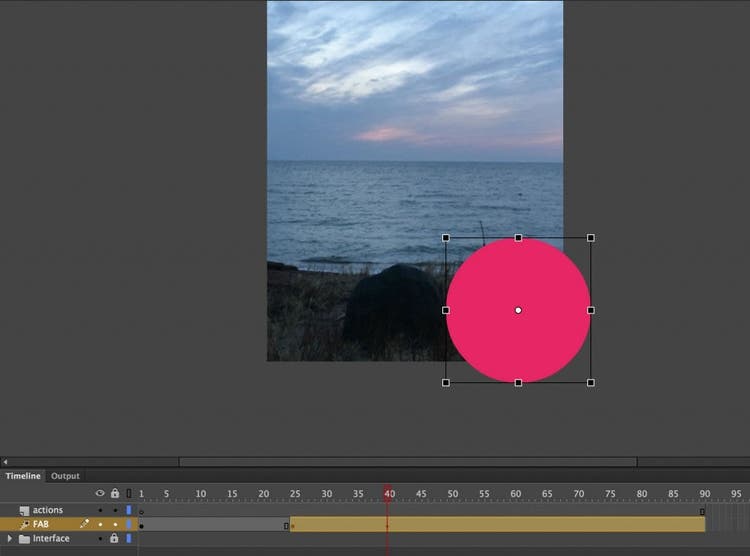Toggle visibility dot for FAB layer
The width and height of the screenshot is (750, 556).
pyautogui.click(x=99, y=524)
